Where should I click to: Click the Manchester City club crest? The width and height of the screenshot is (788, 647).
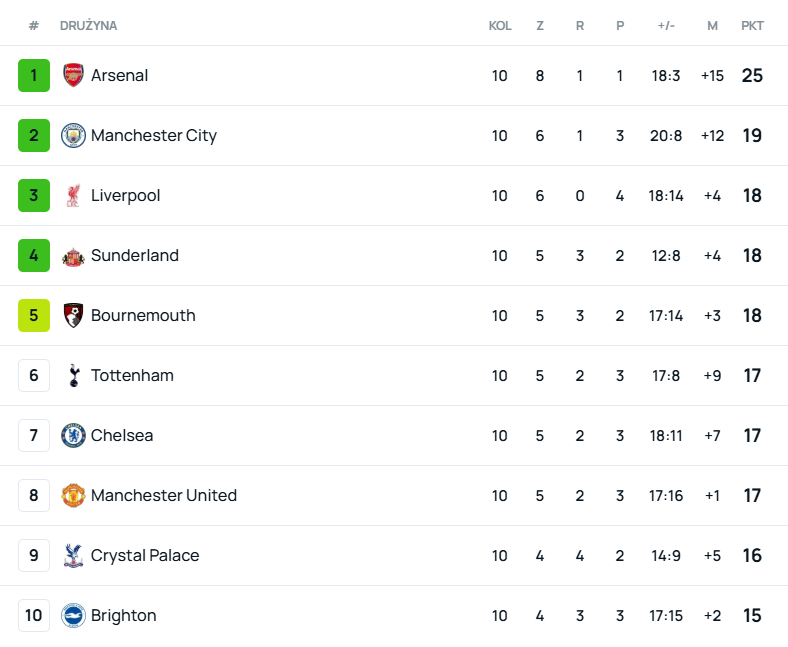[x=73, y=135]
